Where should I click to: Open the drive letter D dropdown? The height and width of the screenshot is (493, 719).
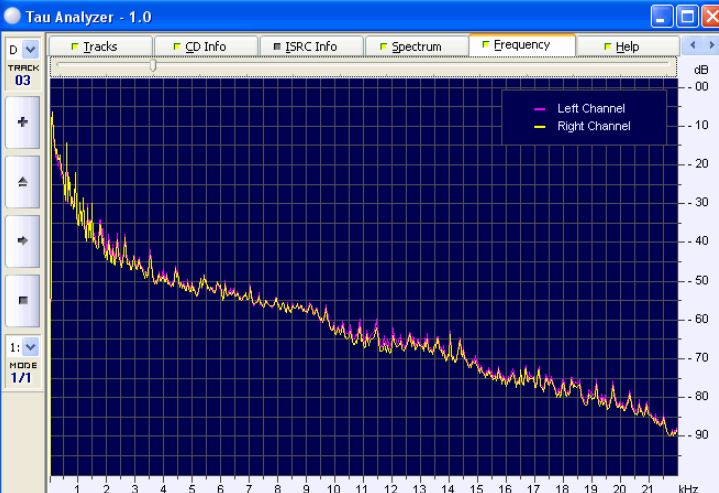click(30, 49)
